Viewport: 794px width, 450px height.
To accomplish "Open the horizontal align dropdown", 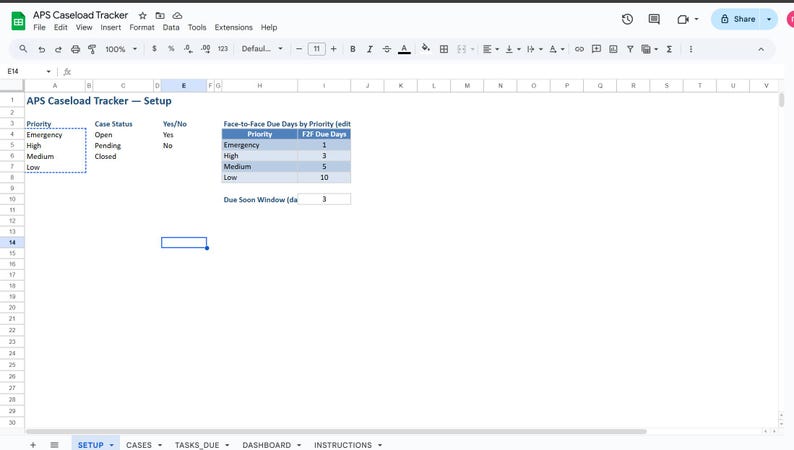I will click(x=491, y=49).
